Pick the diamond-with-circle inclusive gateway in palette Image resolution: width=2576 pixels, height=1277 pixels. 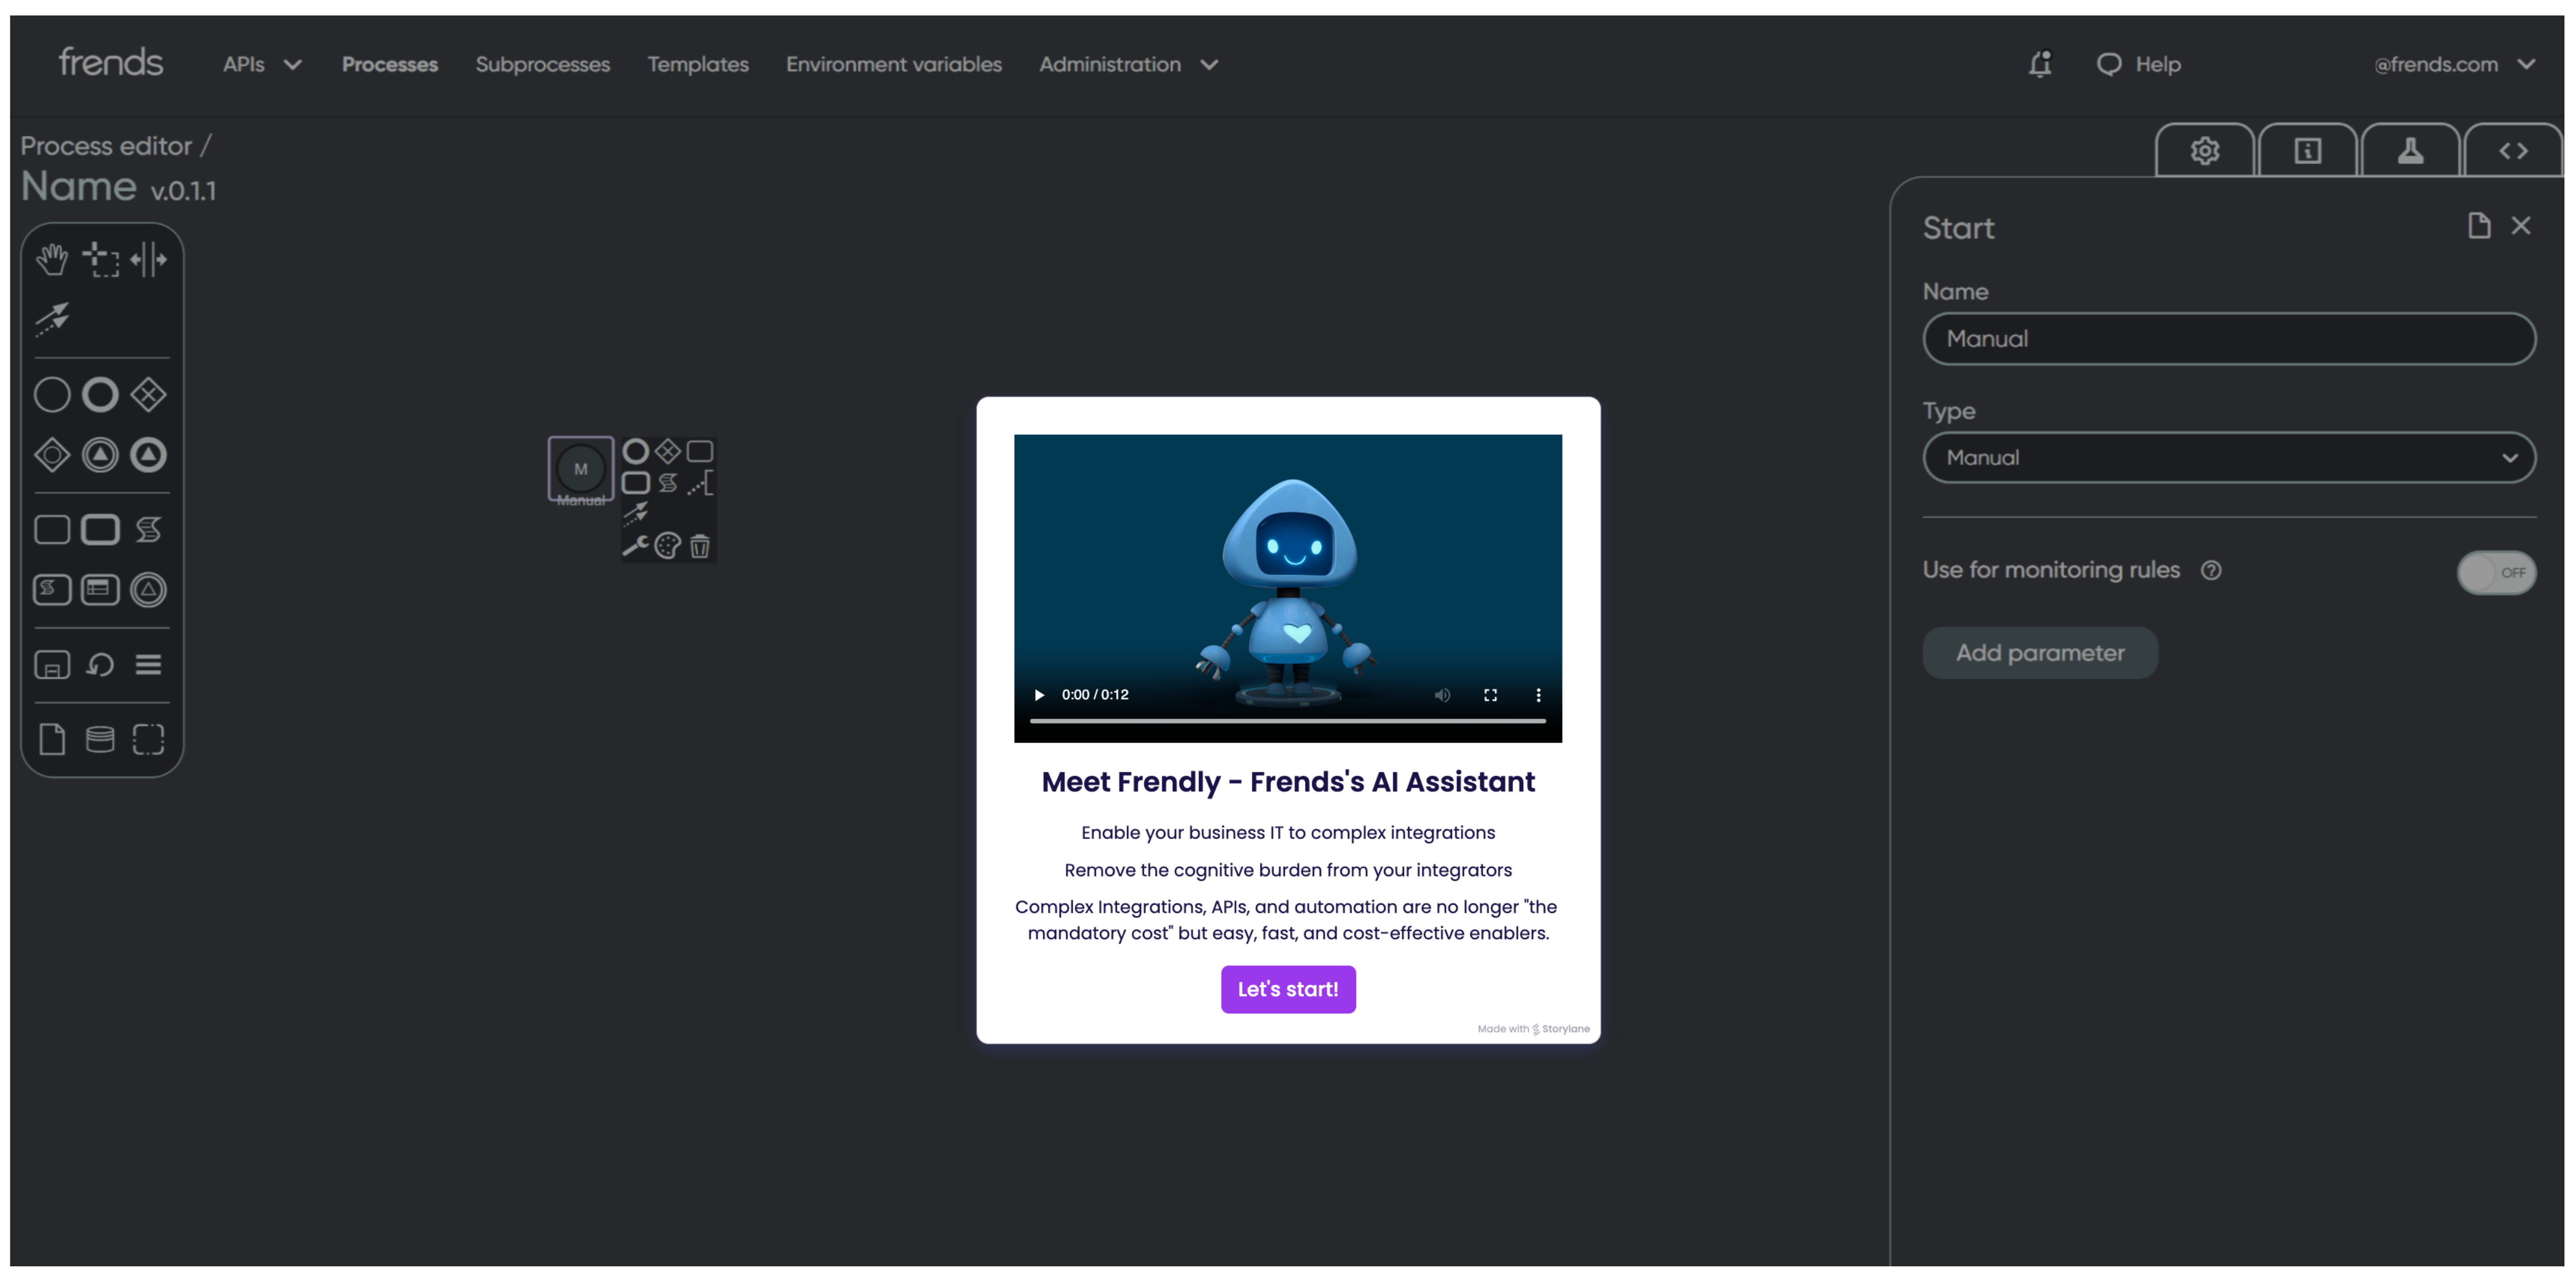click(52, 455)
